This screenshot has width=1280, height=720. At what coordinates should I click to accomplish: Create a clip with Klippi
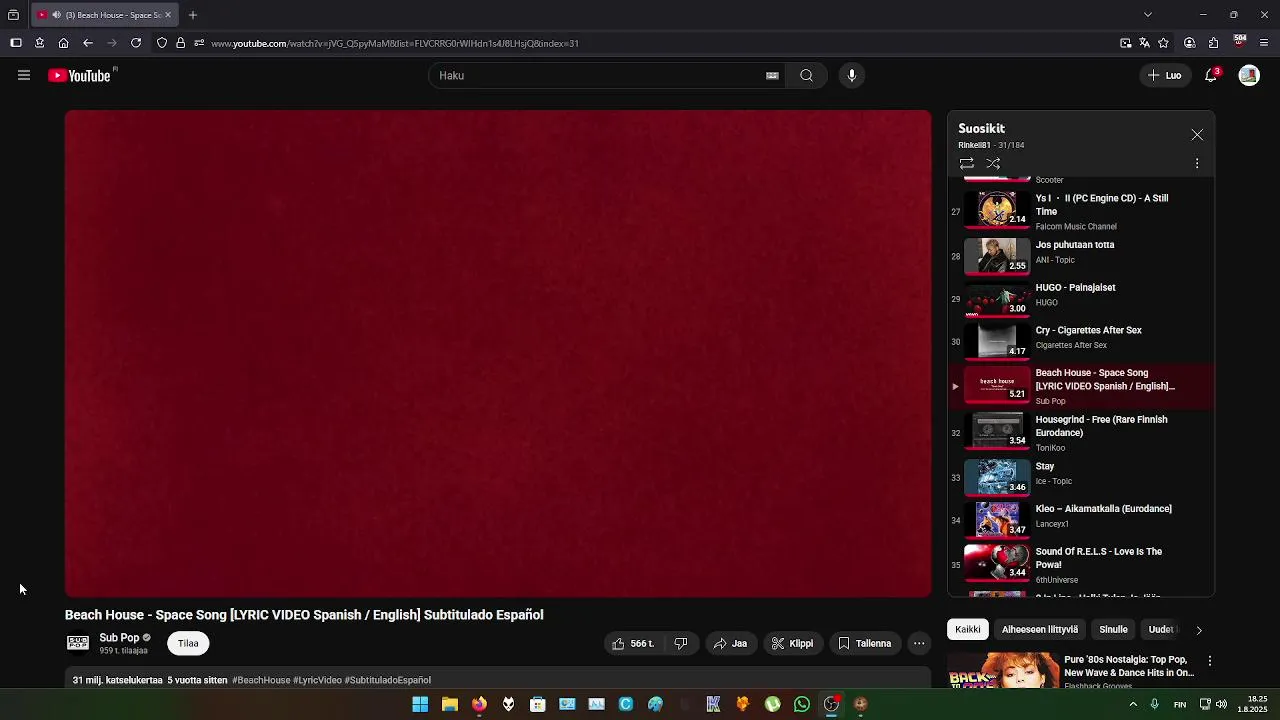tap(792, 643)
